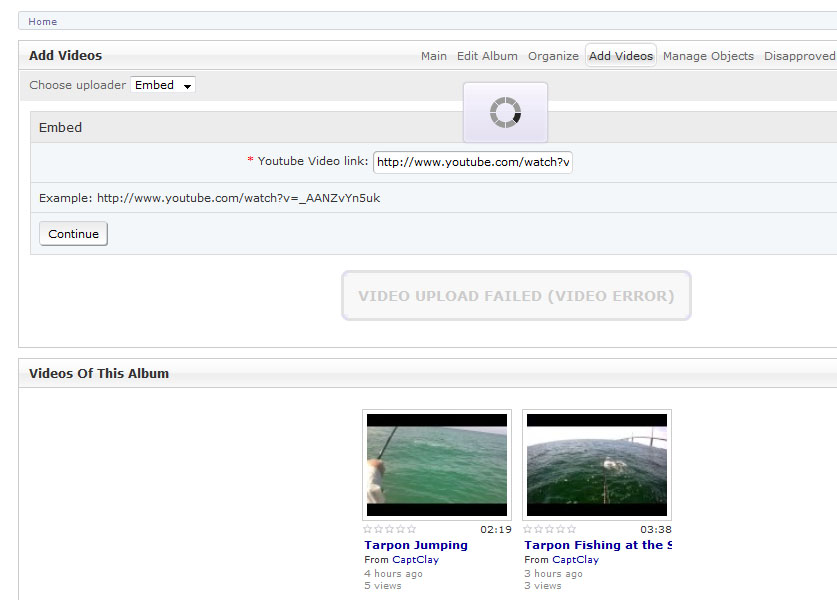Image resolution: width=837 pixels, height=600 pixels.
Task: Click the 03:38 duration label
Action: [656, 530]
